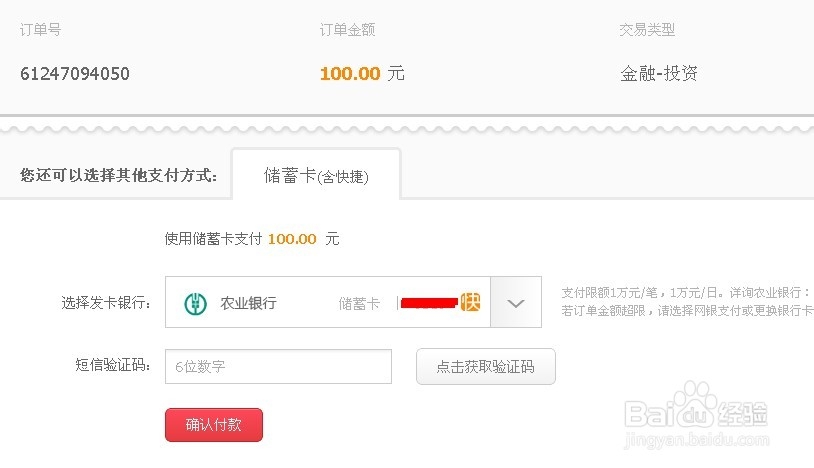Click the 使用储蓄卡支付 100.00 元 line
814x468 pixels.
252,239
